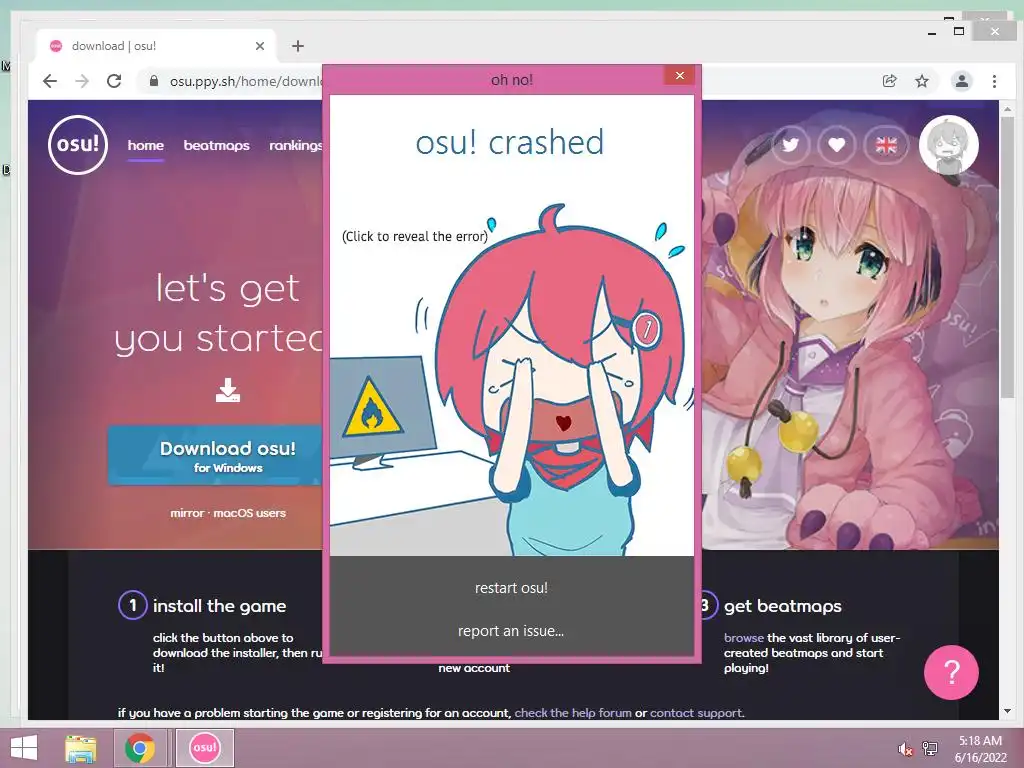Click the vertical scrollbar thumb

point(1007,258)
